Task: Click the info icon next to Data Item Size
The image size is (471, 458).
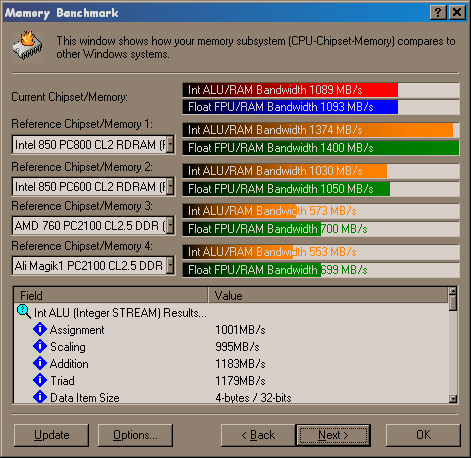Action: click(40, 397)
